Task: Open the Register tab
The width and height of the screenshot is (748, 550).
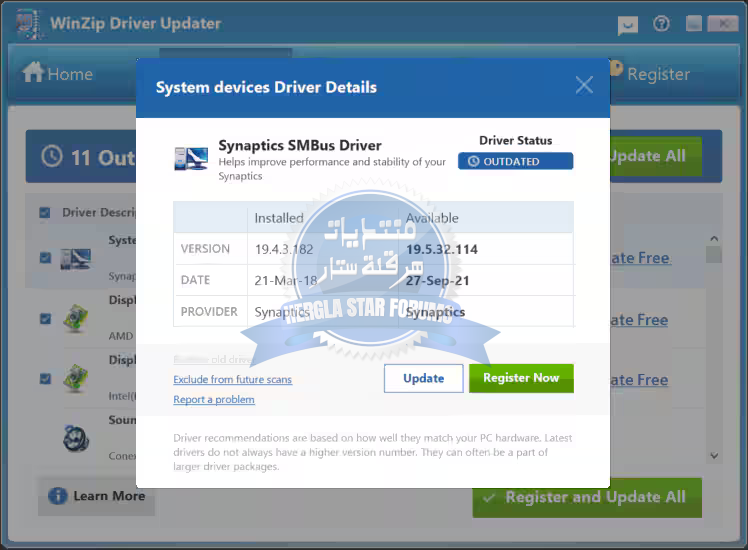Action: [648, 73]
